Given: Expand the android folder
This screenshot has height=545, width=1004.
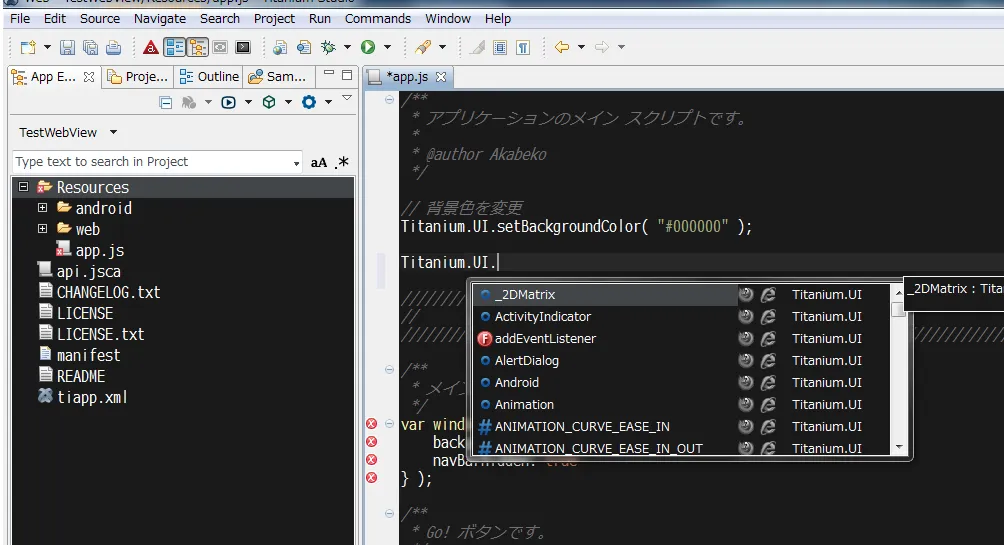Looking at the screenshot, I should pos(42,208).
